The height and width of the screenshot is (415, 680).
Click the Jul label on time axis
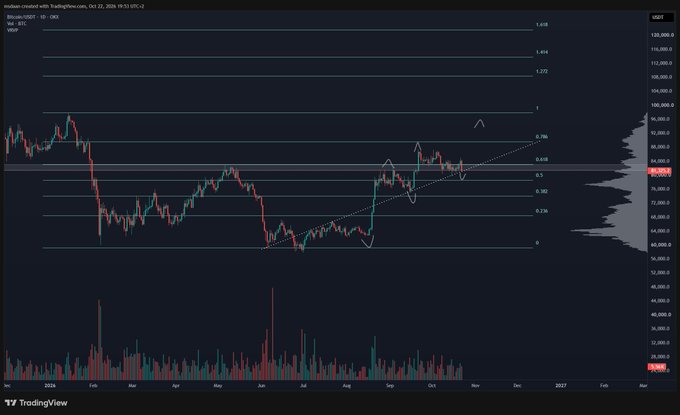click(303, 386)
